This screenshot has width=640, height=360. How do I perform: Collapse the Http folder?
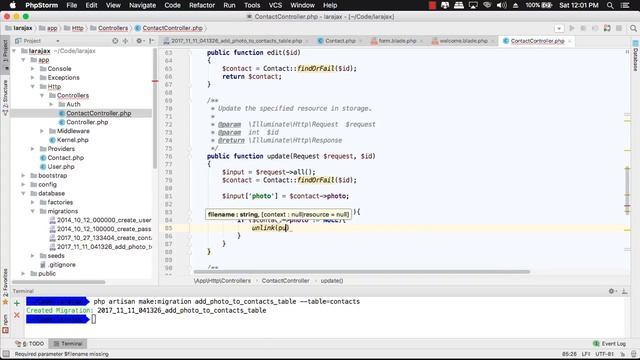coord(33,87)
